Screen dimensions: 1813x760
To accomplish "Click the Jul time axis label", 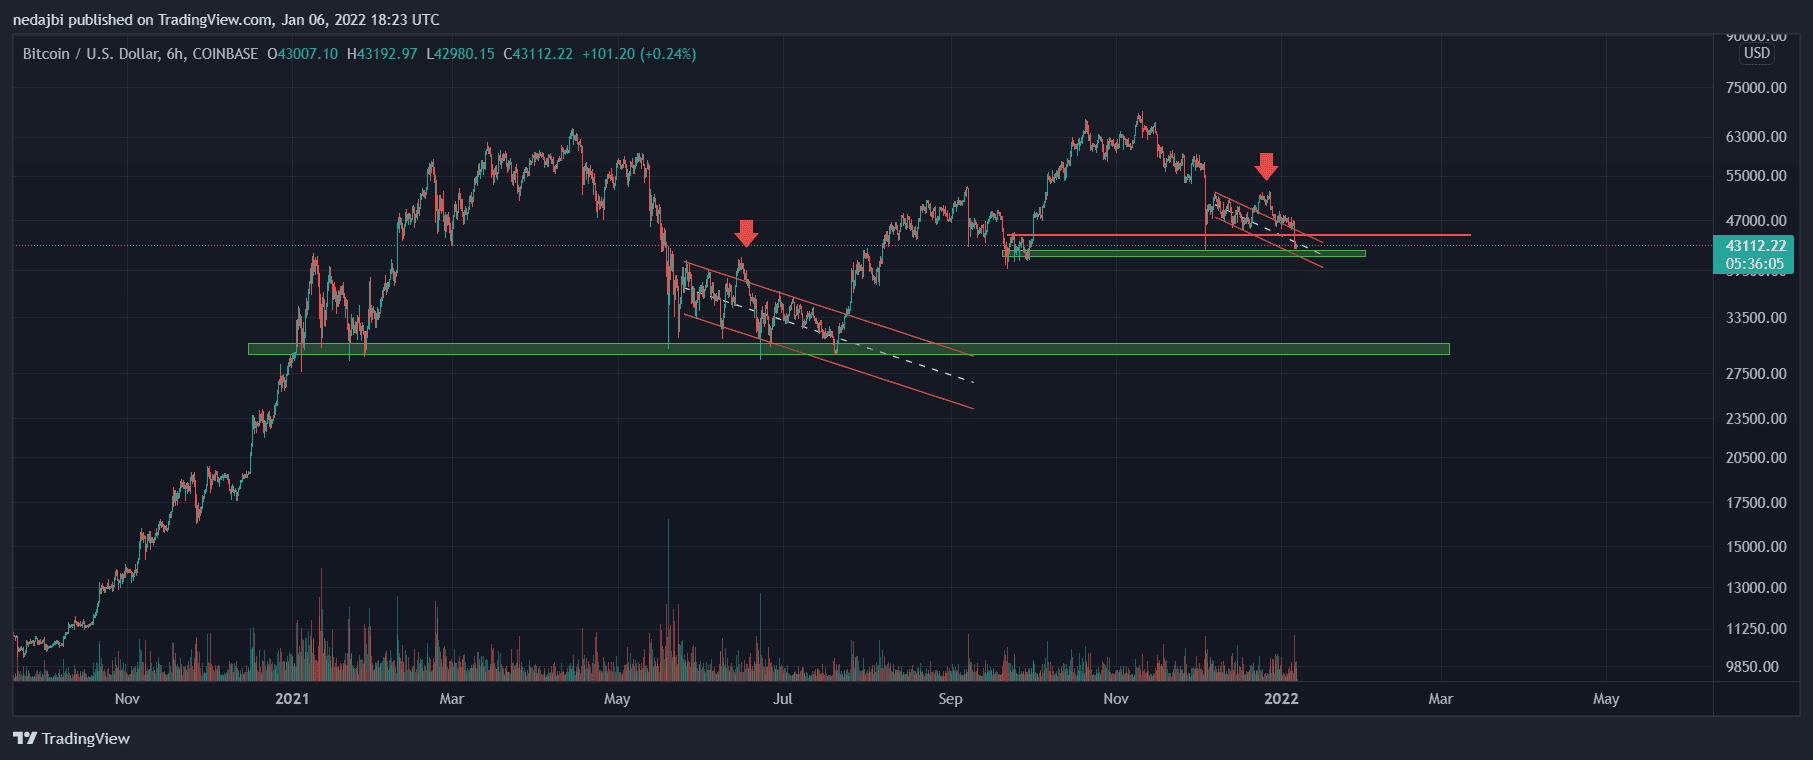I will [x=783, y=699].
